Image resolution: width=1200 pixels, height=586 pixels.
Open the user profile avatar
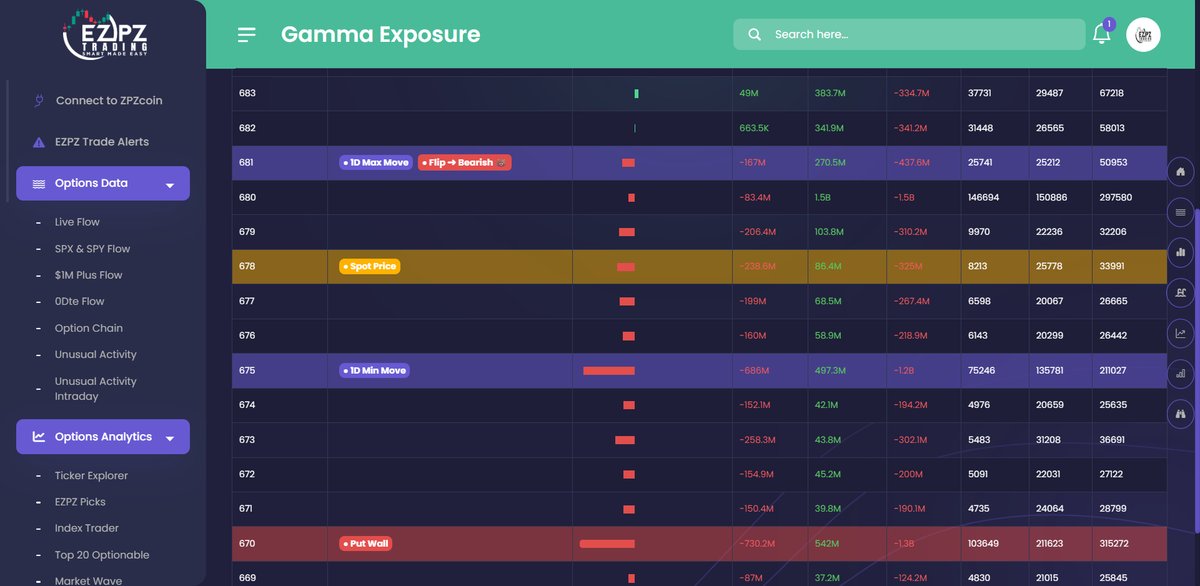pos(1143,34)
